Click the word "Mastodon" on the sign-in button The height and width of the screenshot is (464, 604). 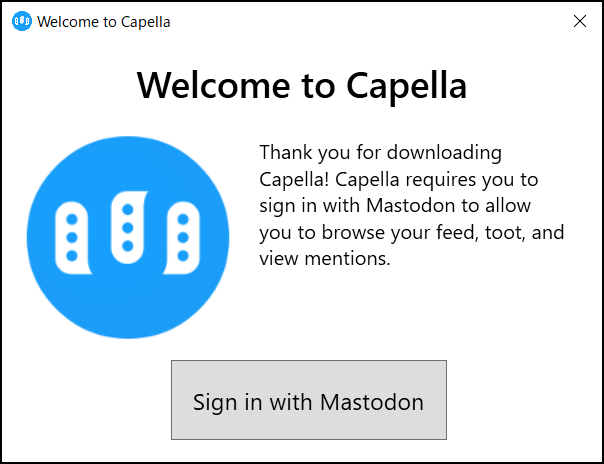(x=372, y=402)
